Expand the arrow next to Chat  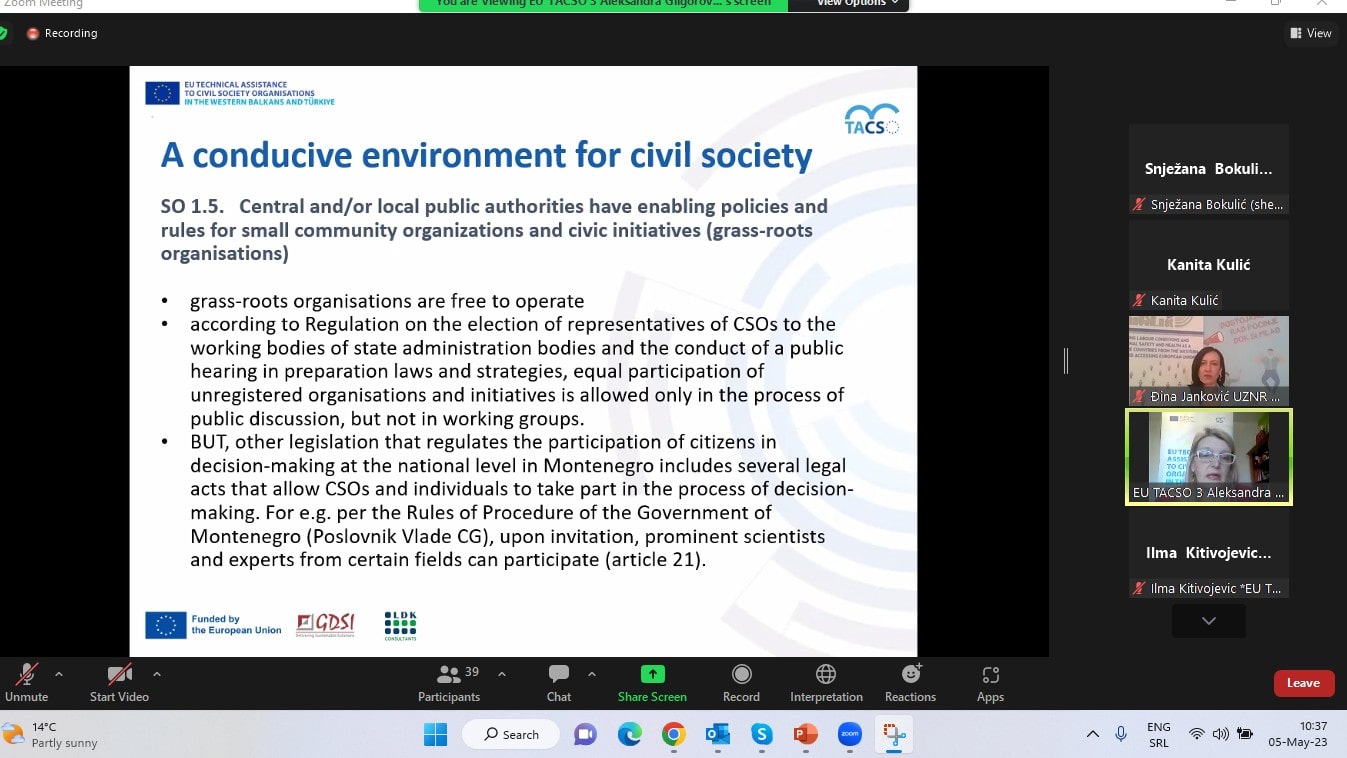coord(592,674)
